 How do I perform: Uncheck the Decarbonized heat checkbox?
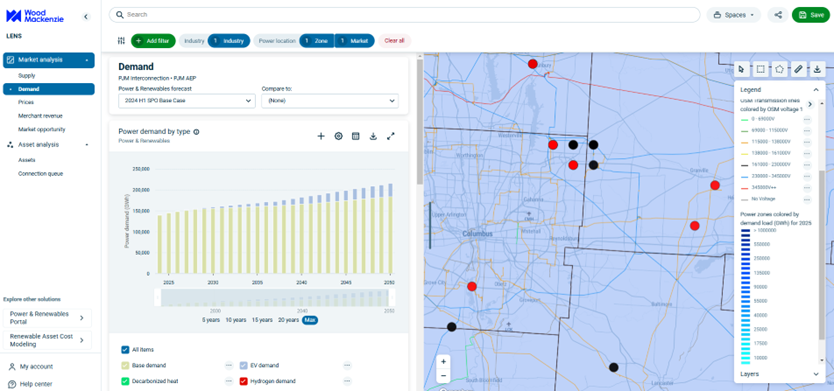125,381
